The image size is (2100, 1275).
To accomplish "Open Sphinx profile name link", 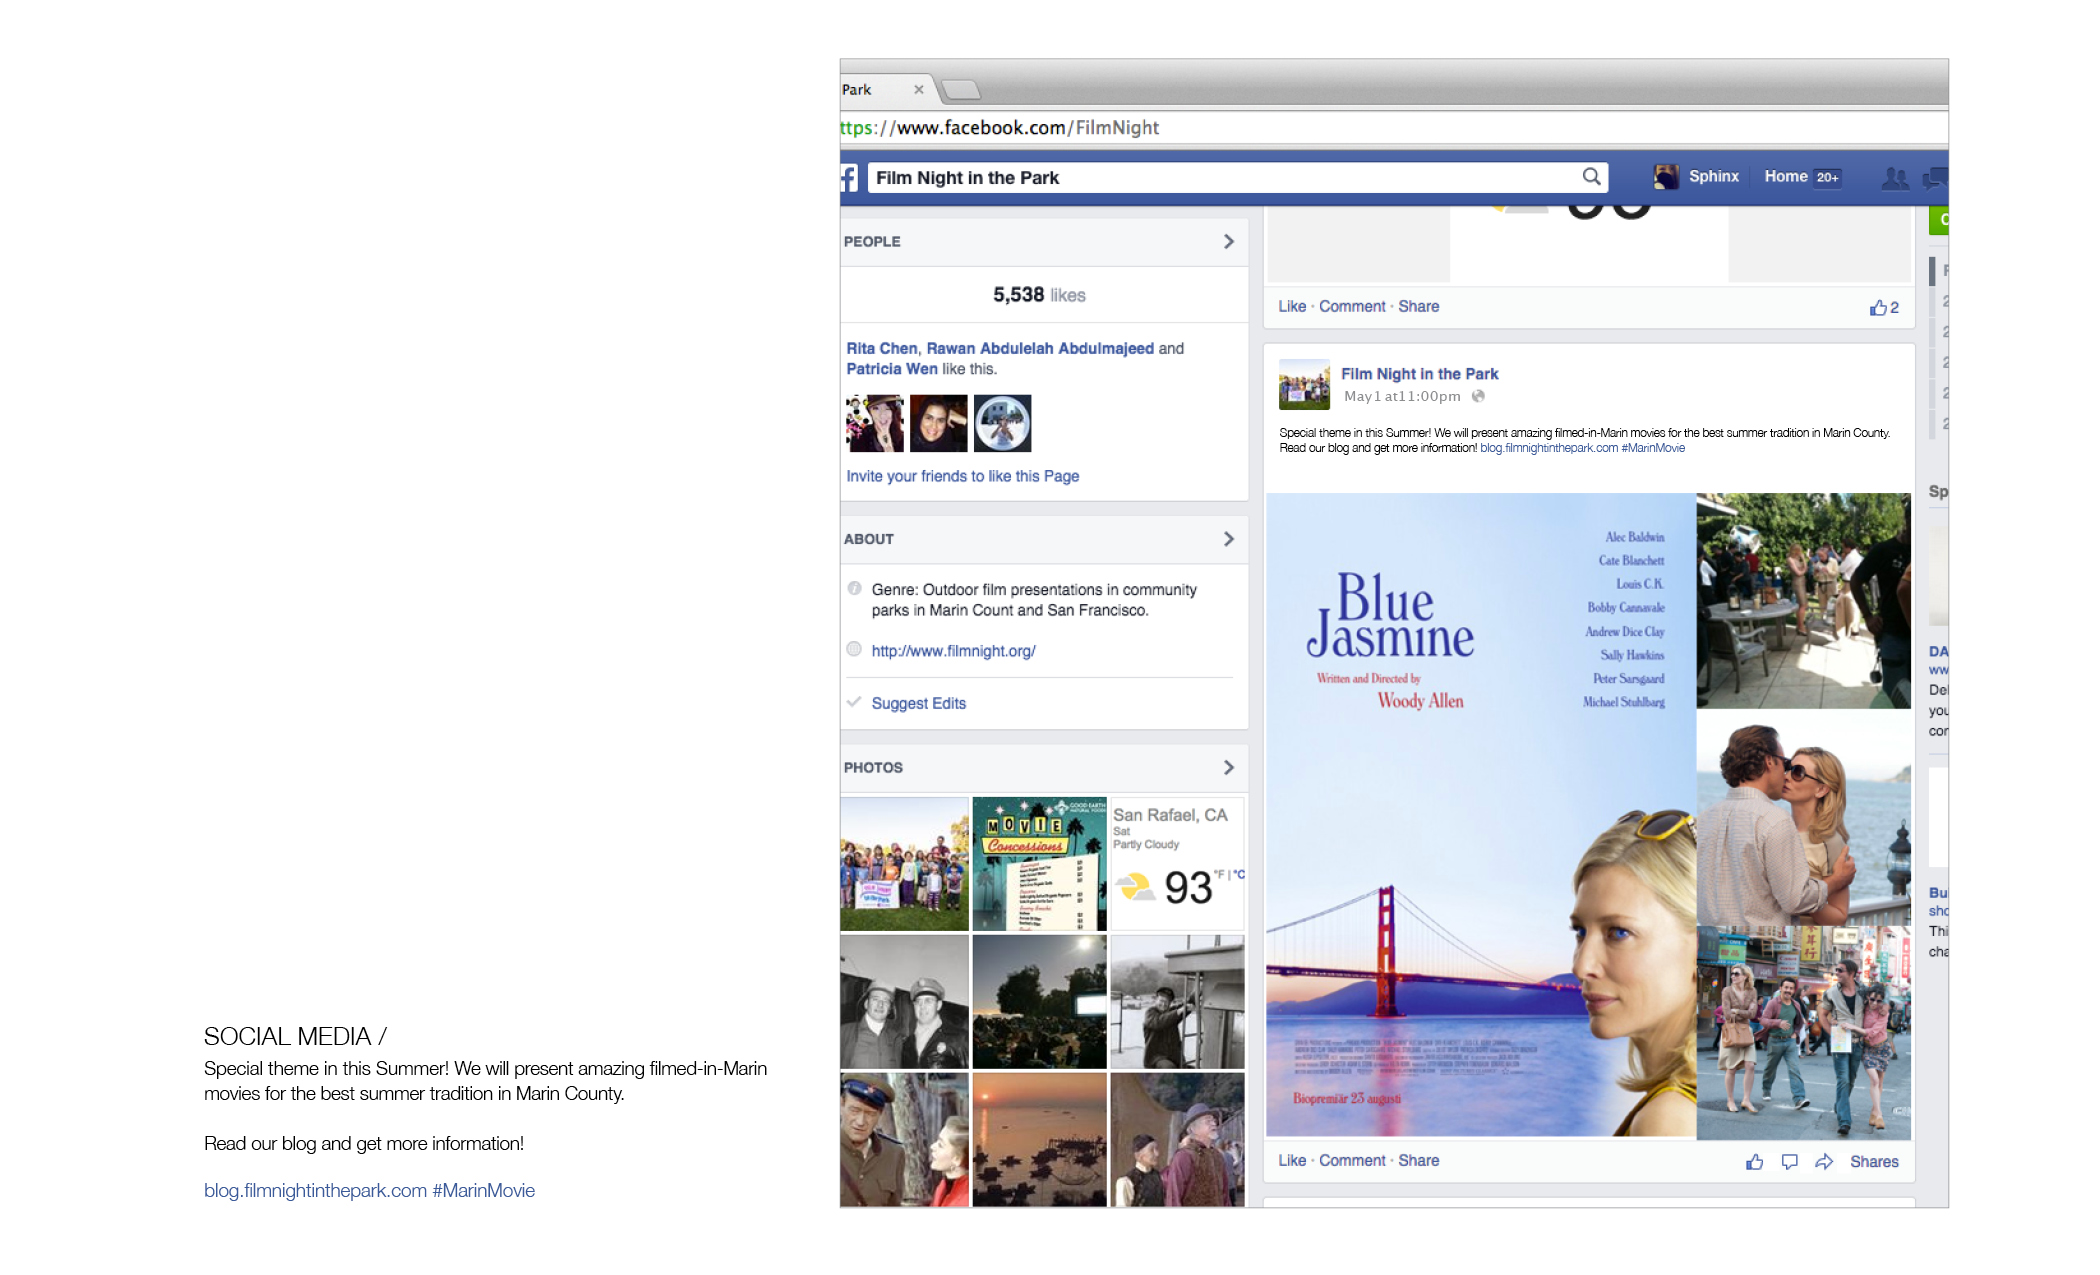I will click(x=1713, y=176).
